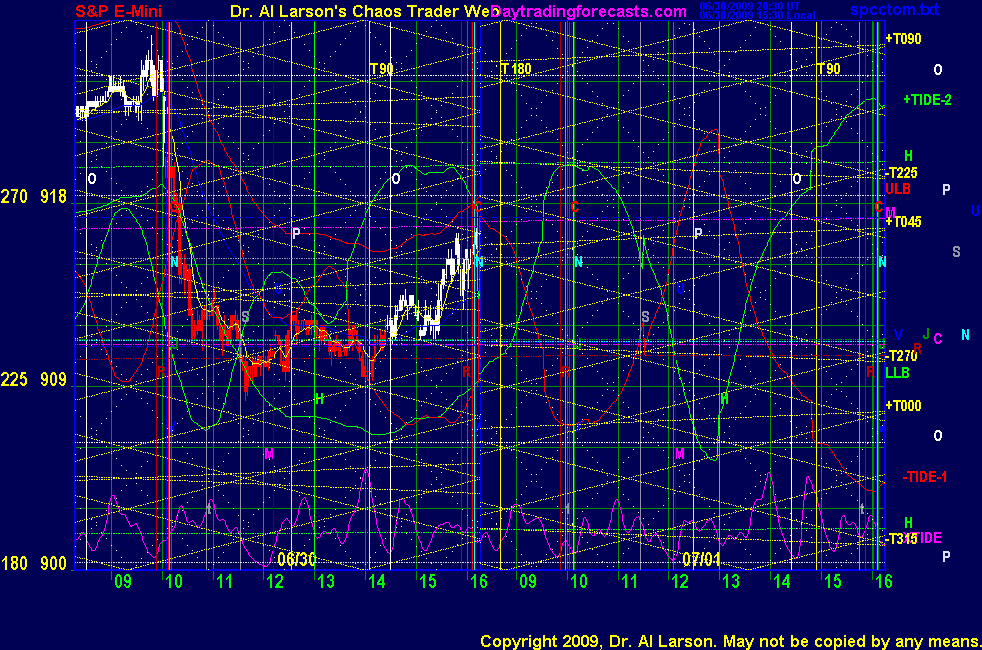Image resolution: width=982 pixels, height=650 pixels.
Task: Select the +T000 line label
Action: [903, 406]
